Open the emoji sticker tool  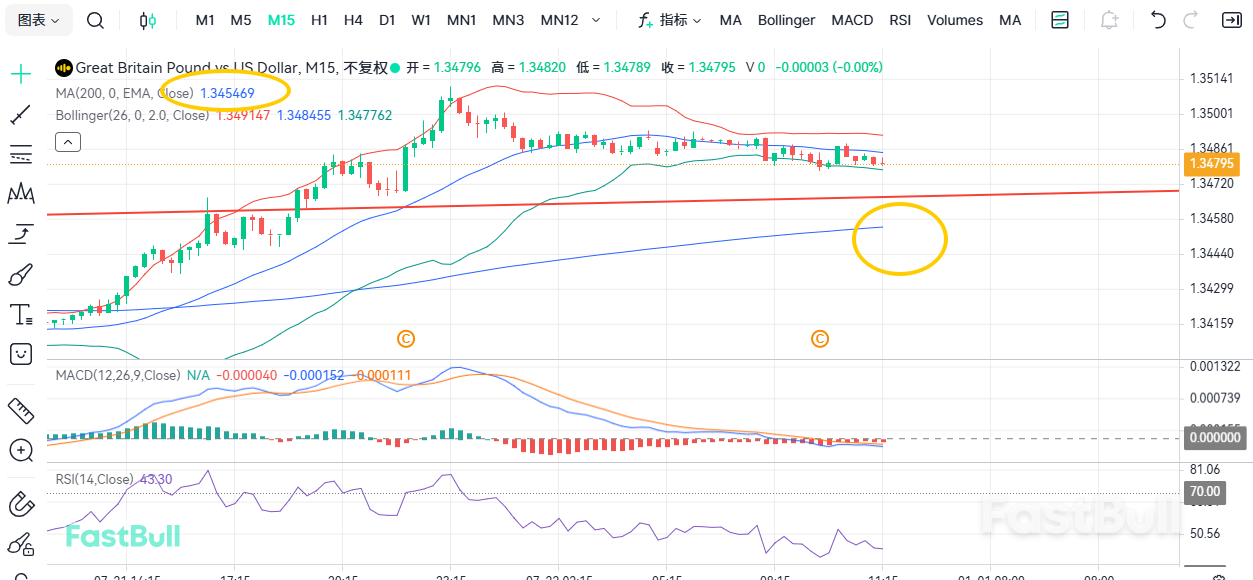point(21,353)
